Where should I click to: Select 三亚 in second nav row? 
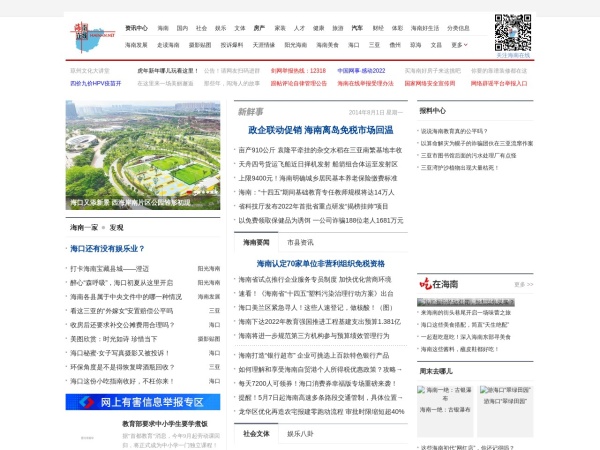pyautogui.click(x=374, y=45)
